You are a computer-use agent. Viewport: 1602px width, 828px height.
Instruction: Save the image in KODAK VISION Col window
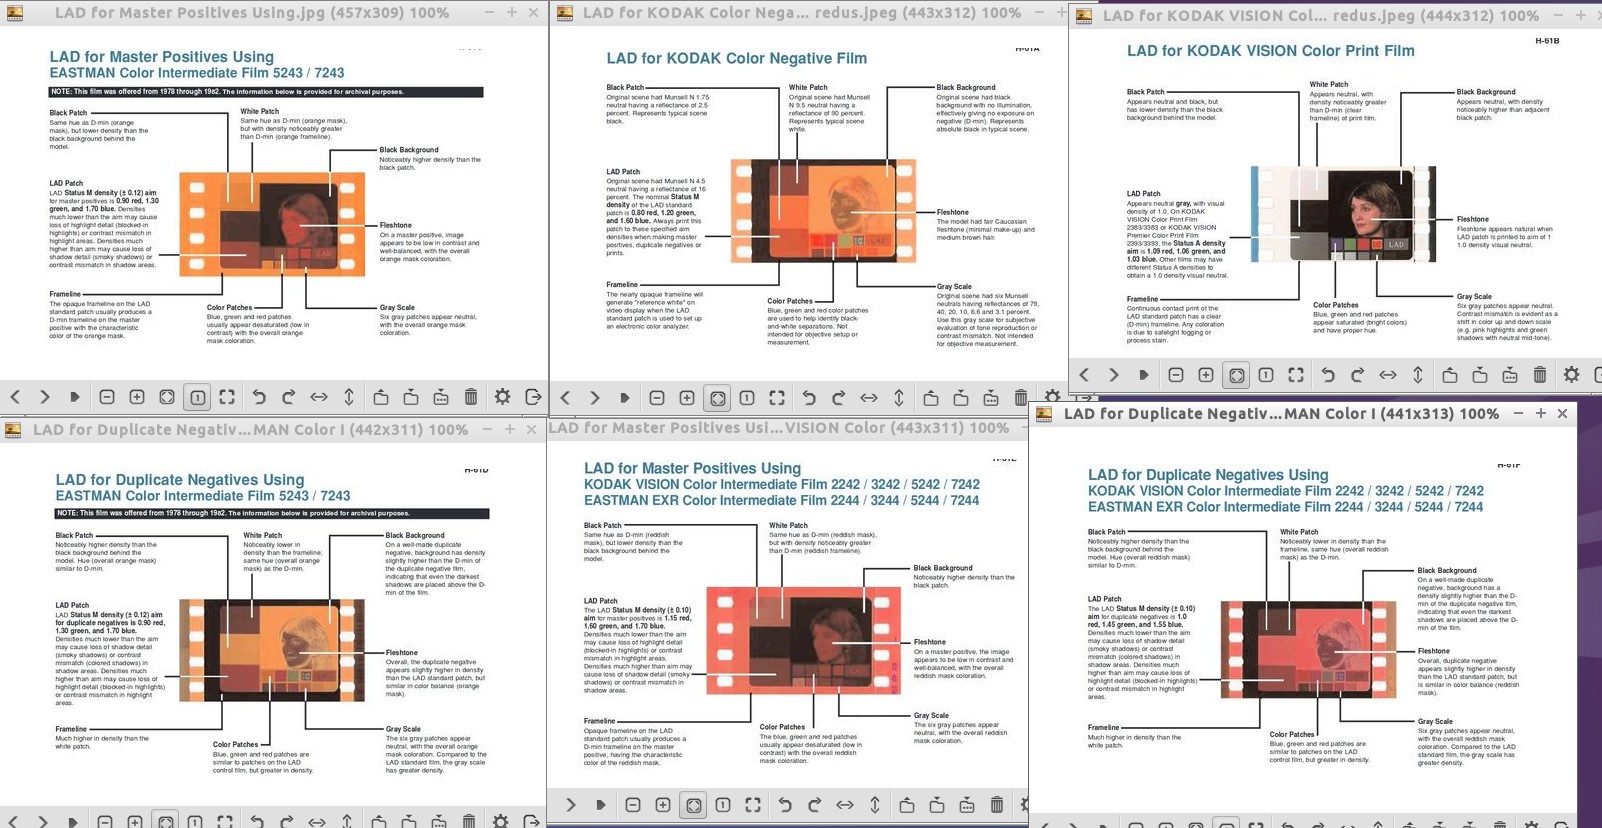[x=1480, y=375]
